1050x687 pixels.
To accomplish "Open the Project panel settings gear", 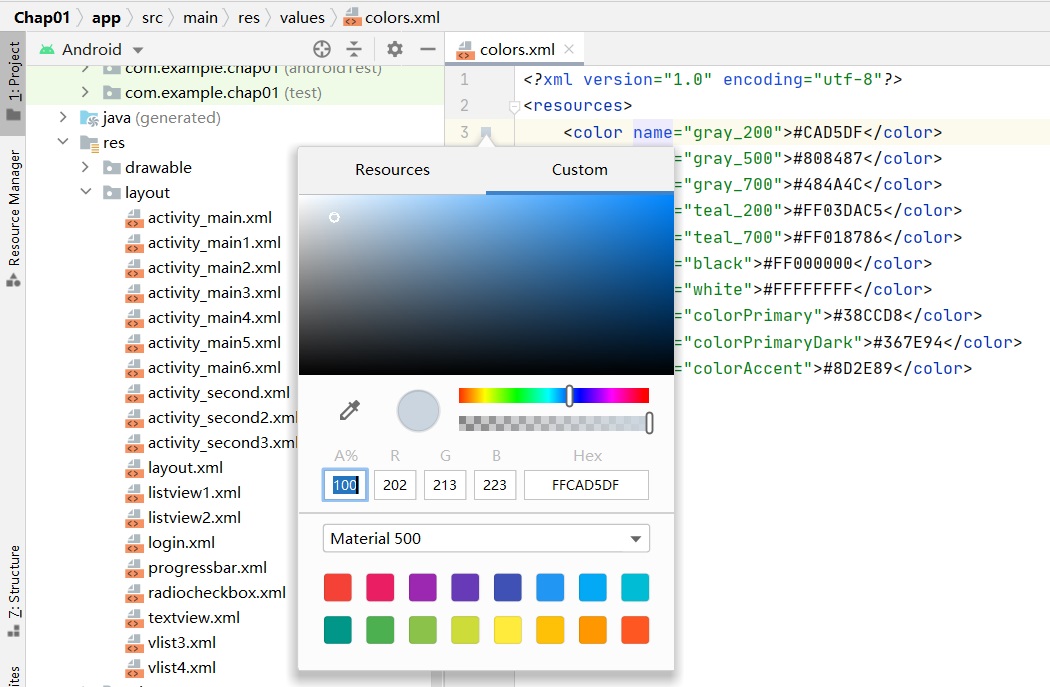I will pyautogui.click(x=395, y=49).
